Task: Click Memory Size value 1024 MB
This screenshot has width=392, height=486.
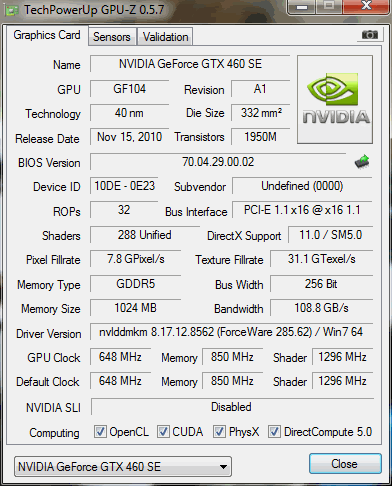Action: pos(136,308)
